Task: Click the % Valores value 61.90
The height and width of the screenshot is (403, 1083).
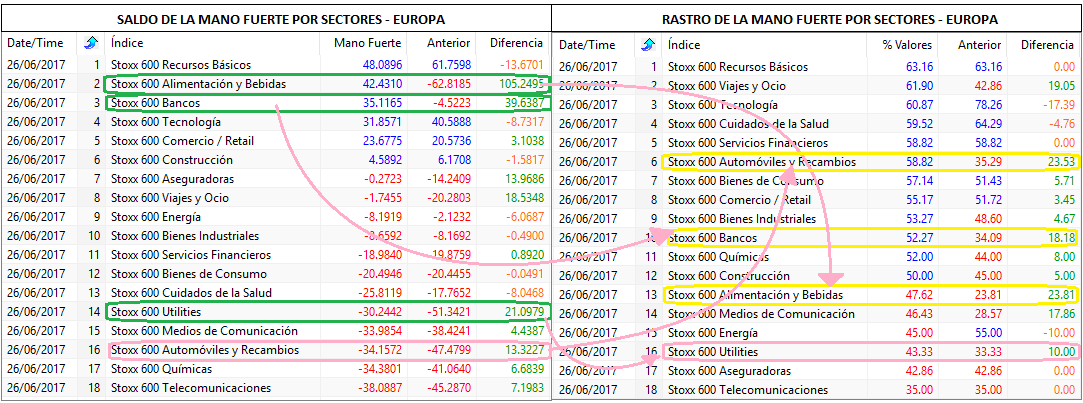Action: point(919,86)
